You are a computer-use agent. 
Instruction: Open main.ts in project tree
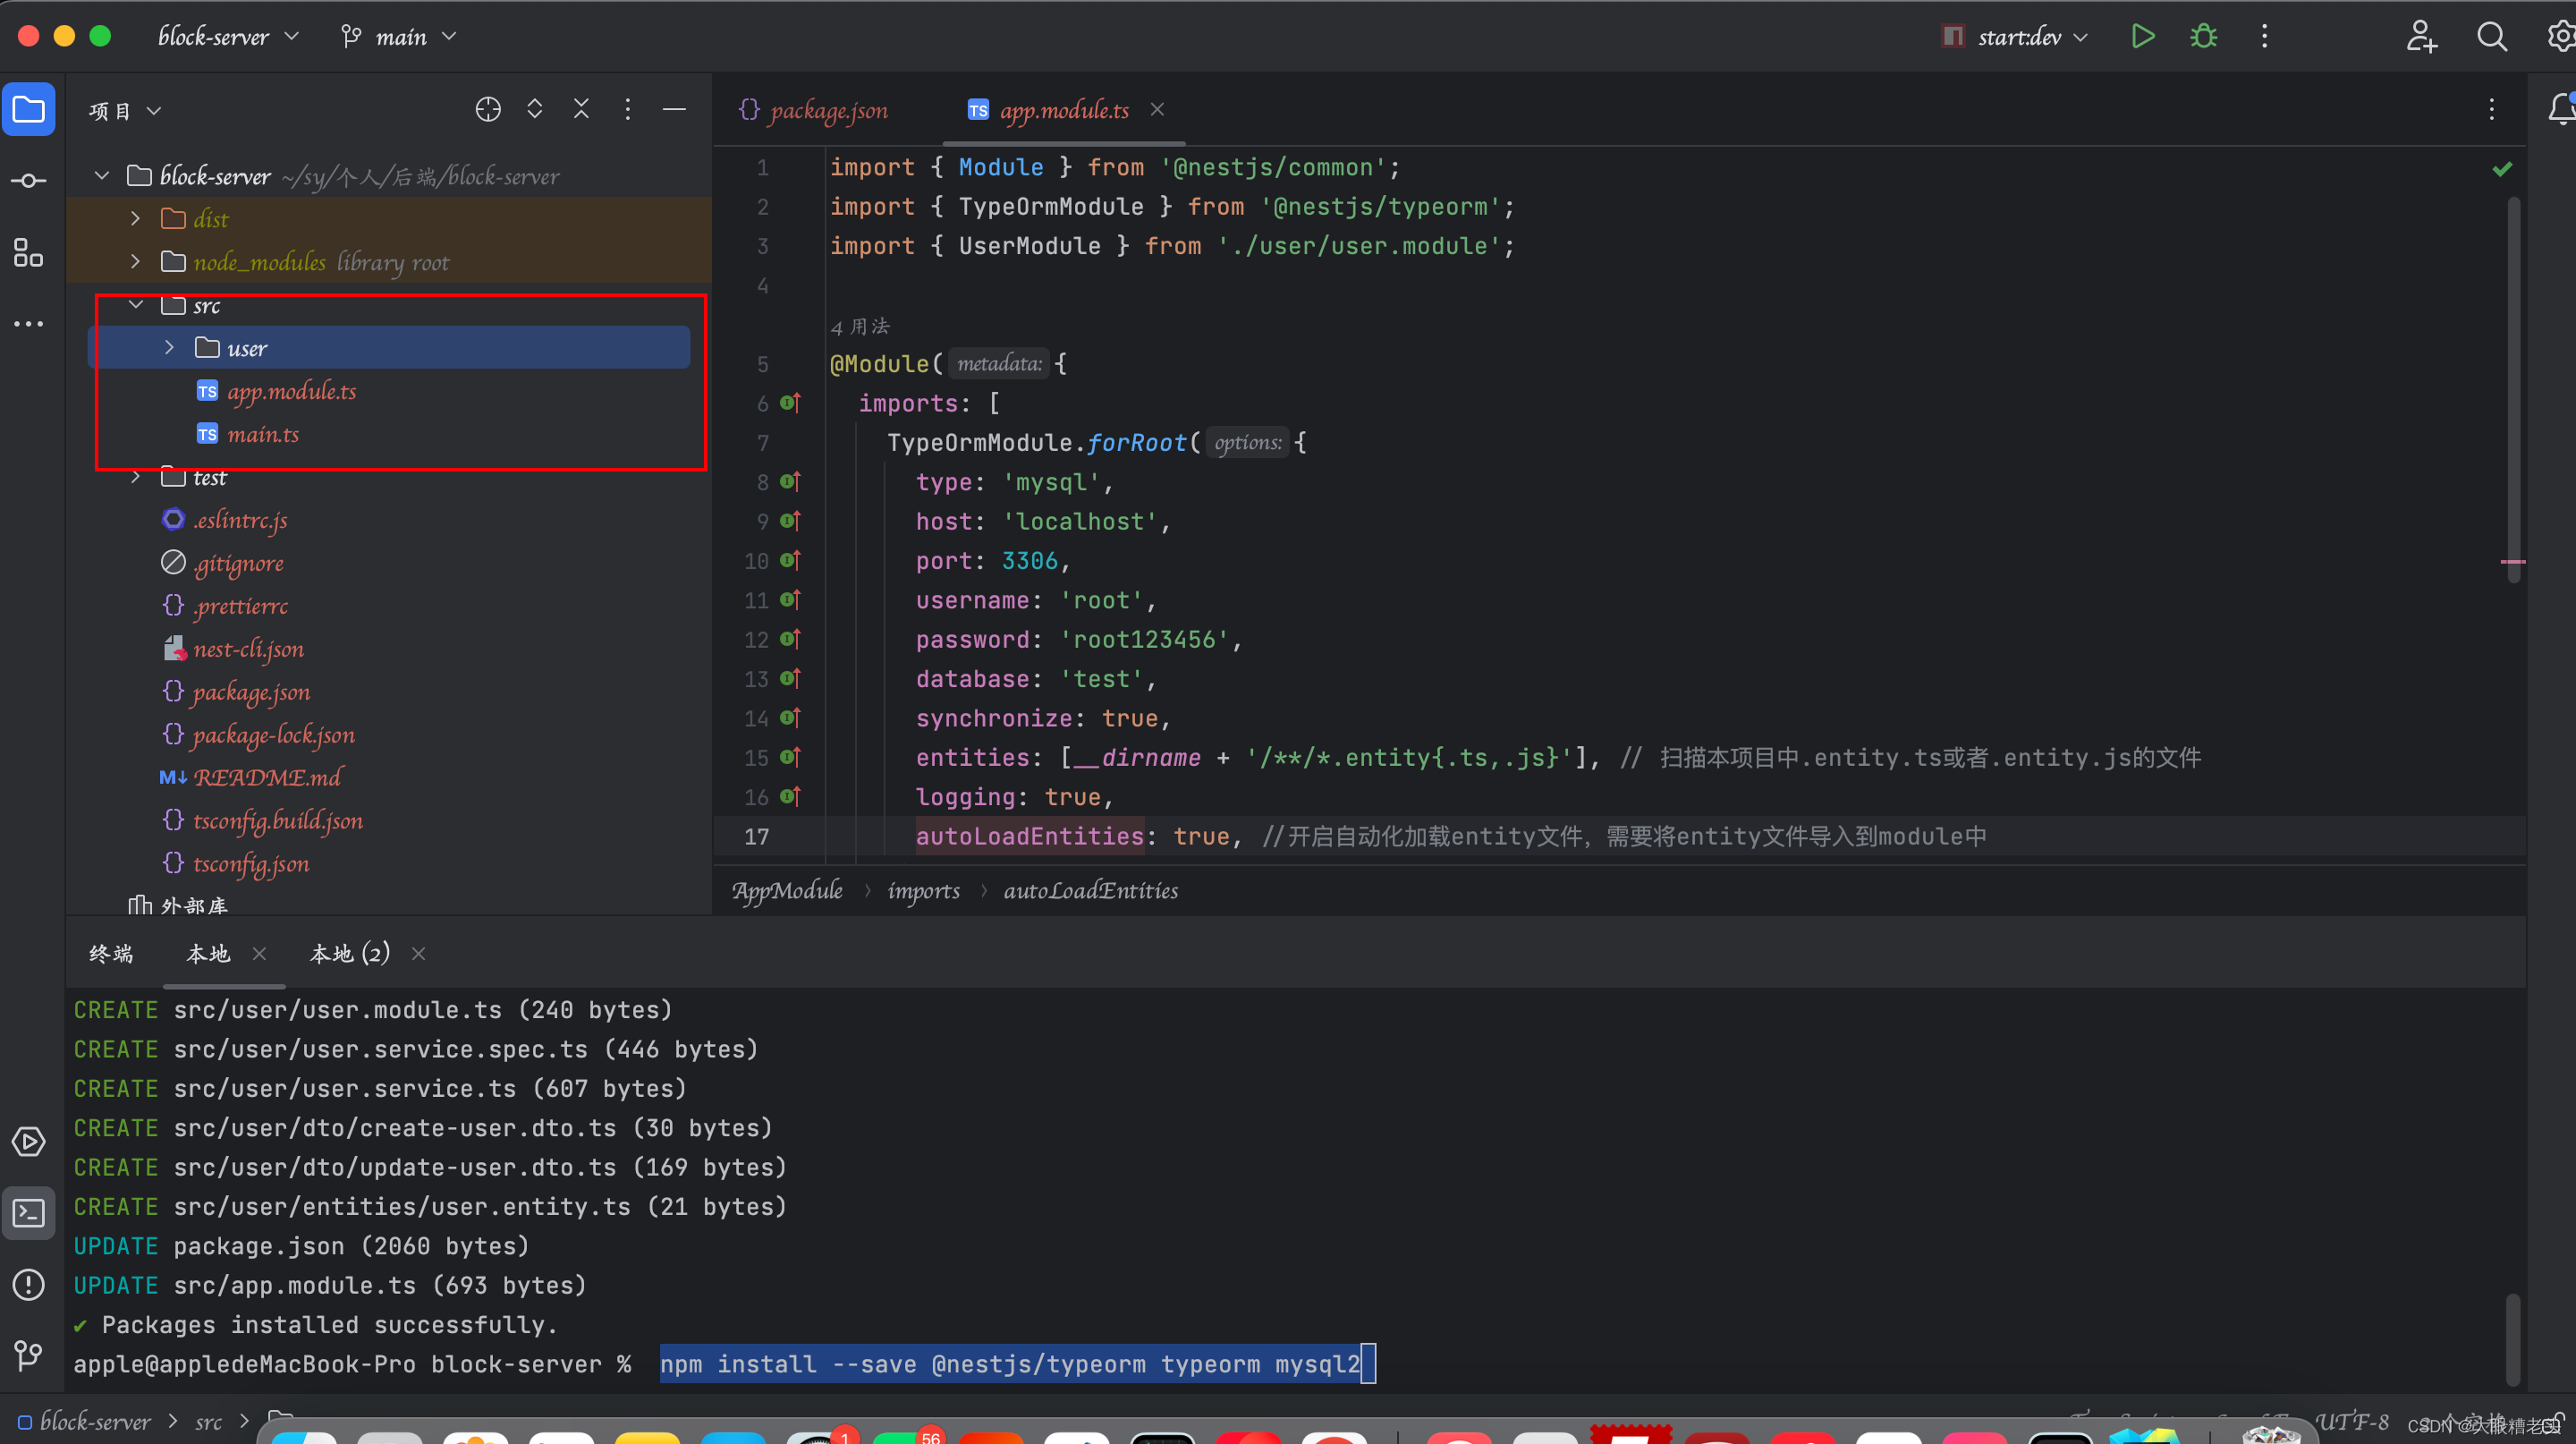pos(262,434)
